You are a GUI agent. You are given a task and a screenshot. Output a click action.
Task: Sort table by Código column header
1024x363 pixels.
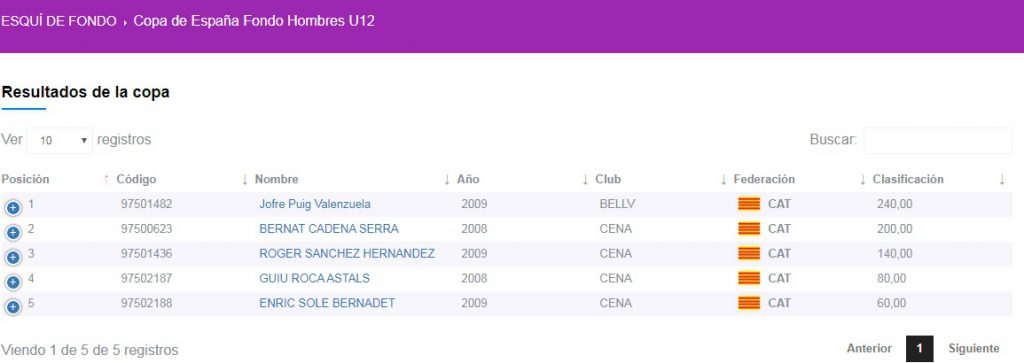pyautogui.click(x=136, y=180)
